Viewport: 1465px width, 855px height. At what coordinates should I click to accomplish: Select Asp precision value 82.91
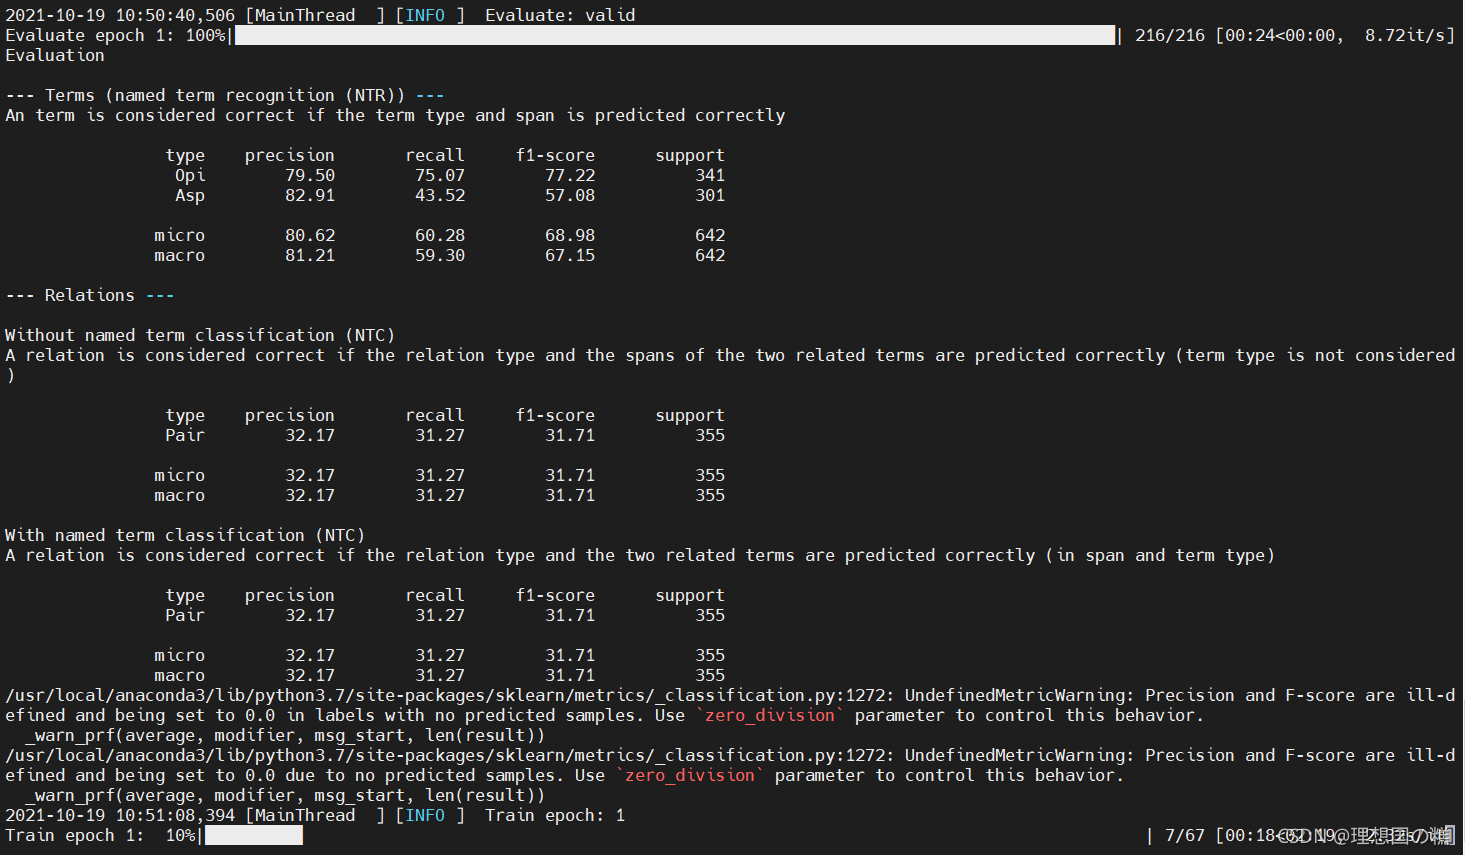click(x=310, y=195)
